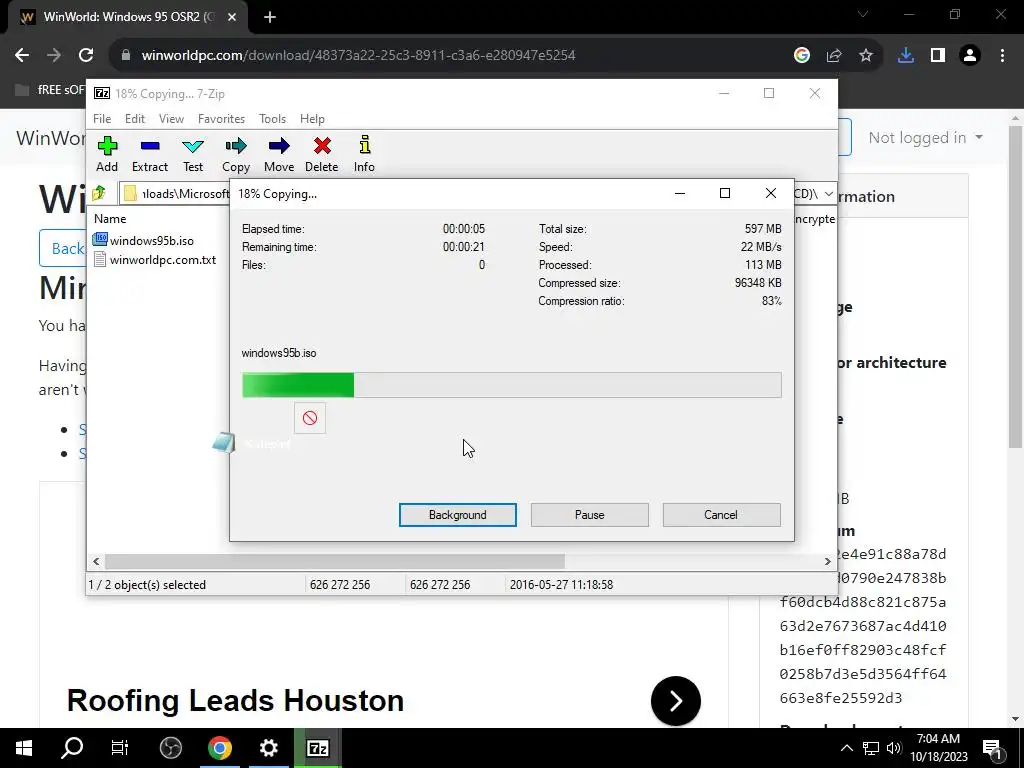Click the Back button on WinWorld page
Viewport: 1024px width, 768px height.
[x=62, y=248]
